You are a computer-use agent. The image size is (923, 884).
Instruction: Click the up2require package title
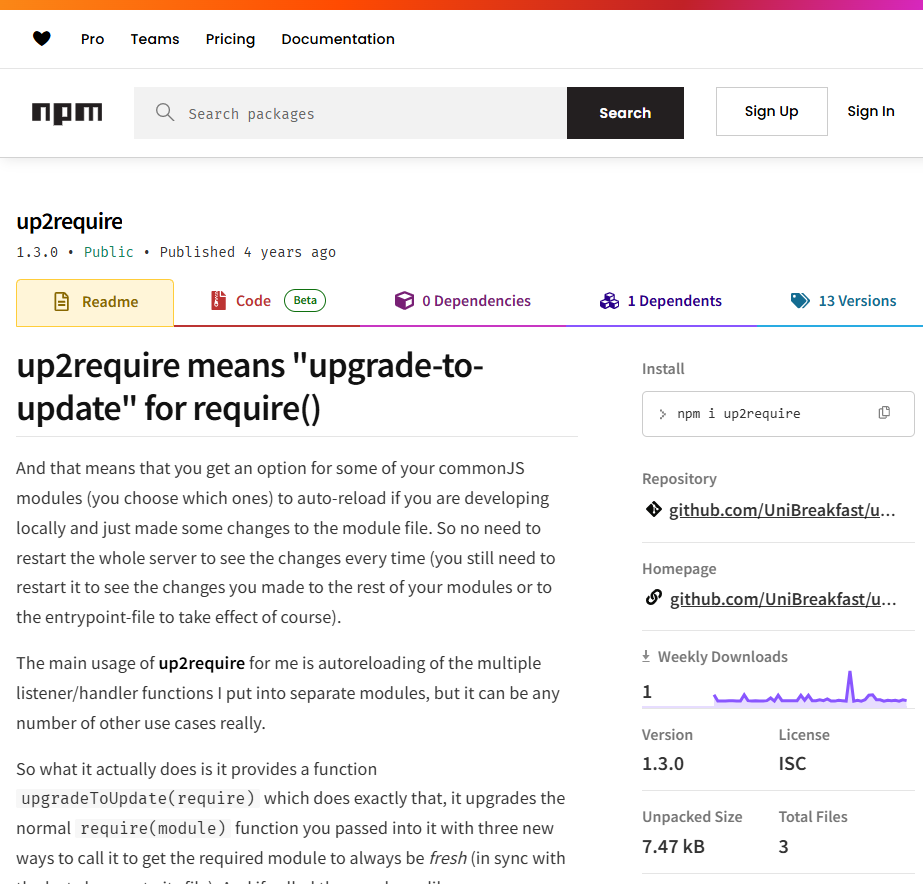[69, 221]
